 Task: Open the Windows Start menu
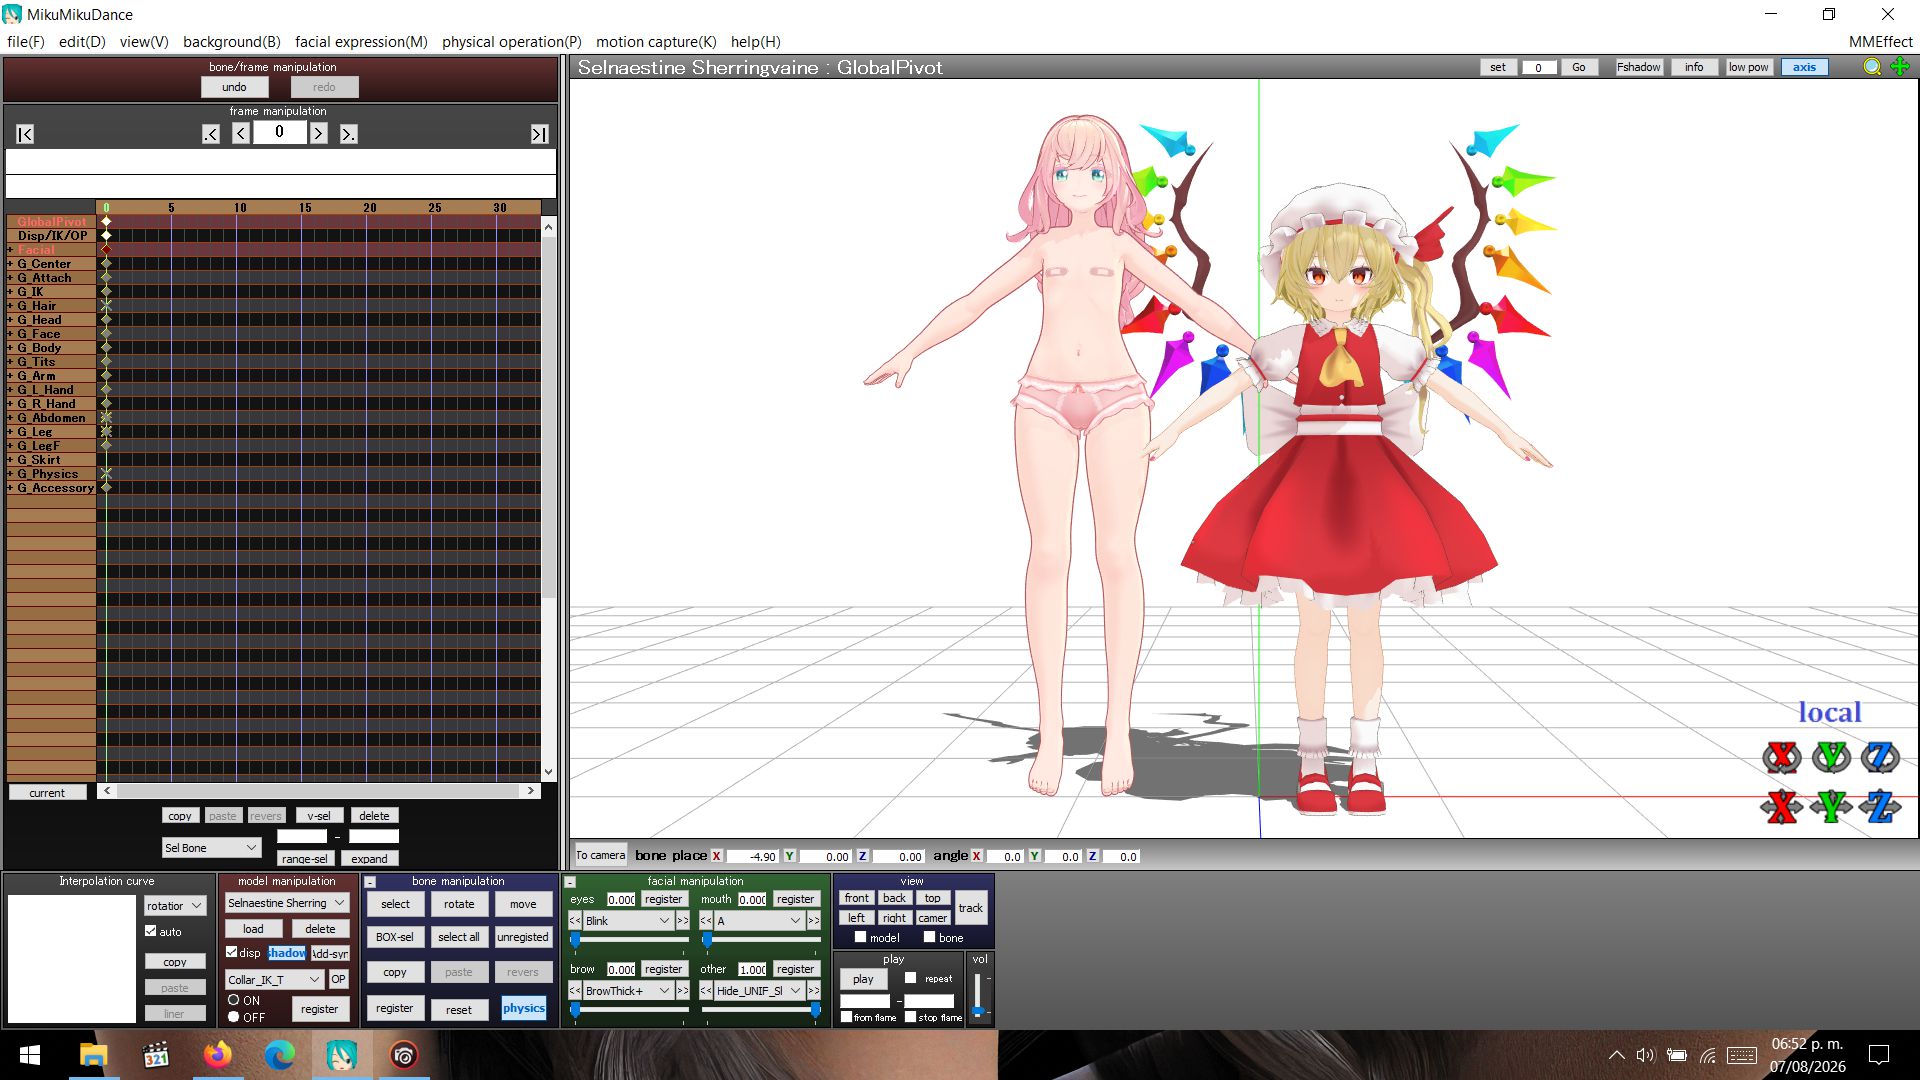30,1055
